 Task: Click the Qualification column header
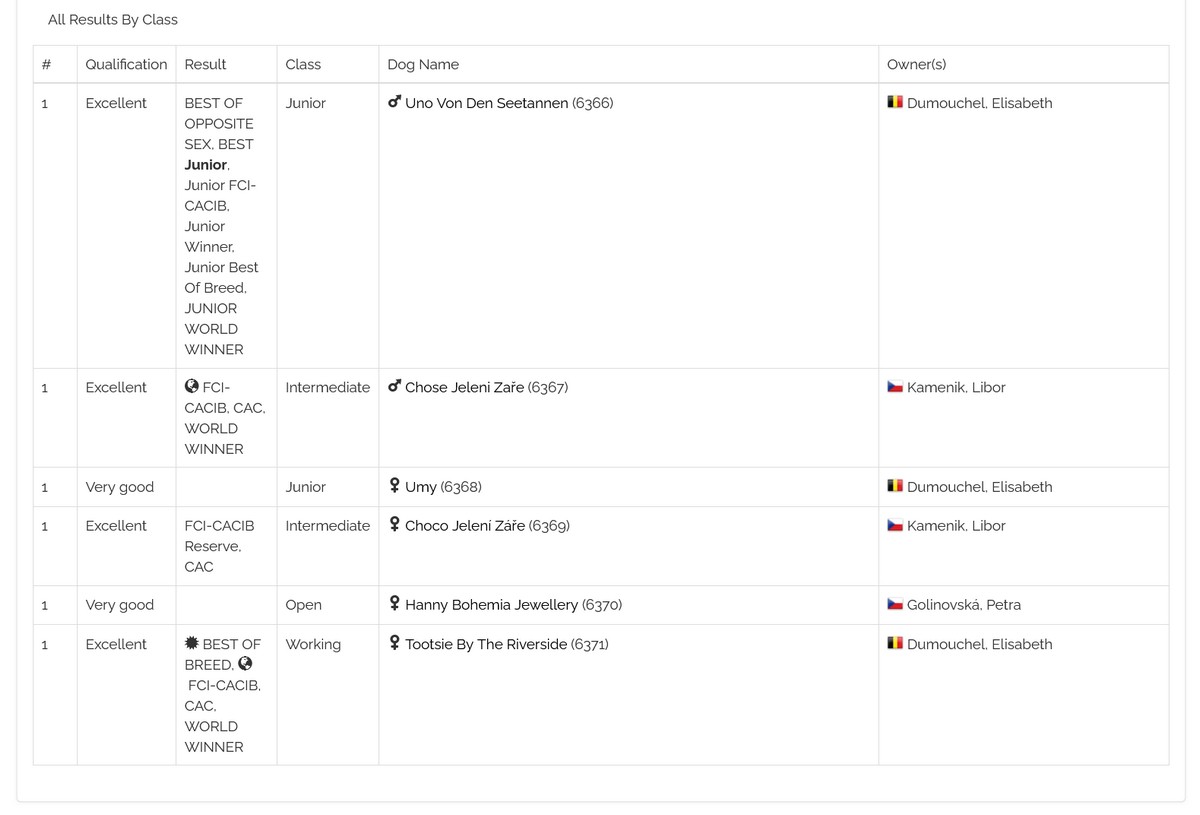coord(126,64)
